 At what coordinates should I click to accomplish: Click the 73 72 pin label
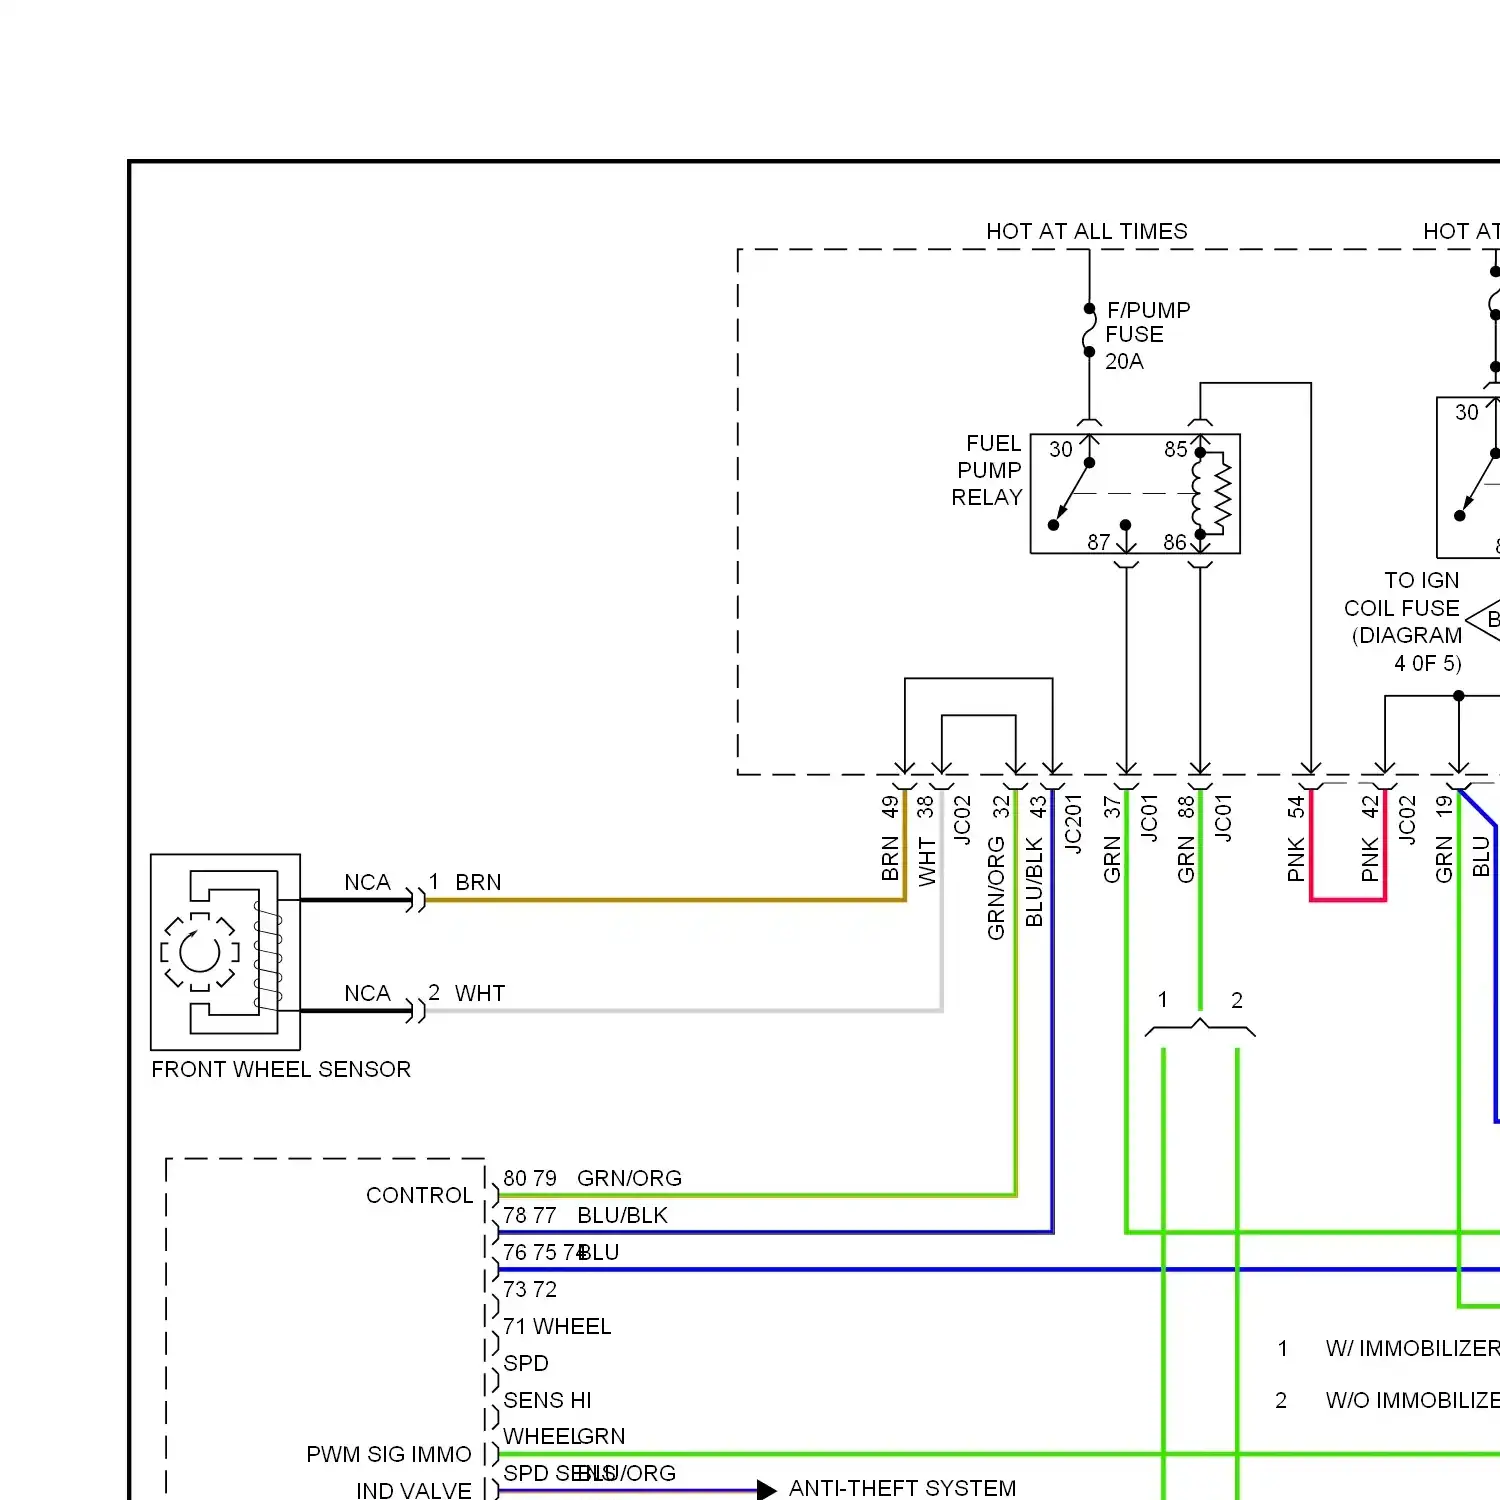[530, 1289]
